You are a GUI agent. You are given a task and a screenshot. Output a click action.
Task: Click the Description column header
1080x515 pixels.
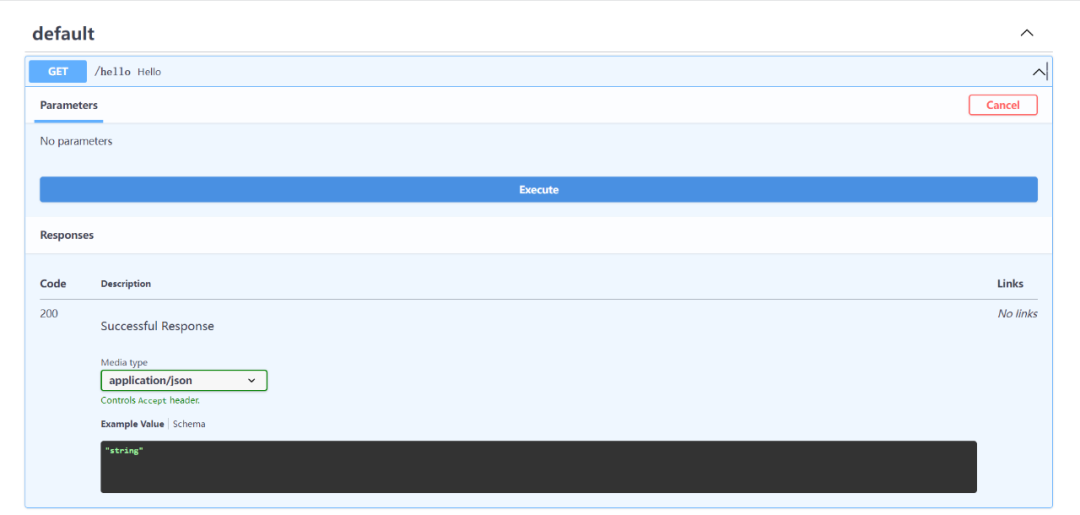pyautogui.click(x=125, y=284)
